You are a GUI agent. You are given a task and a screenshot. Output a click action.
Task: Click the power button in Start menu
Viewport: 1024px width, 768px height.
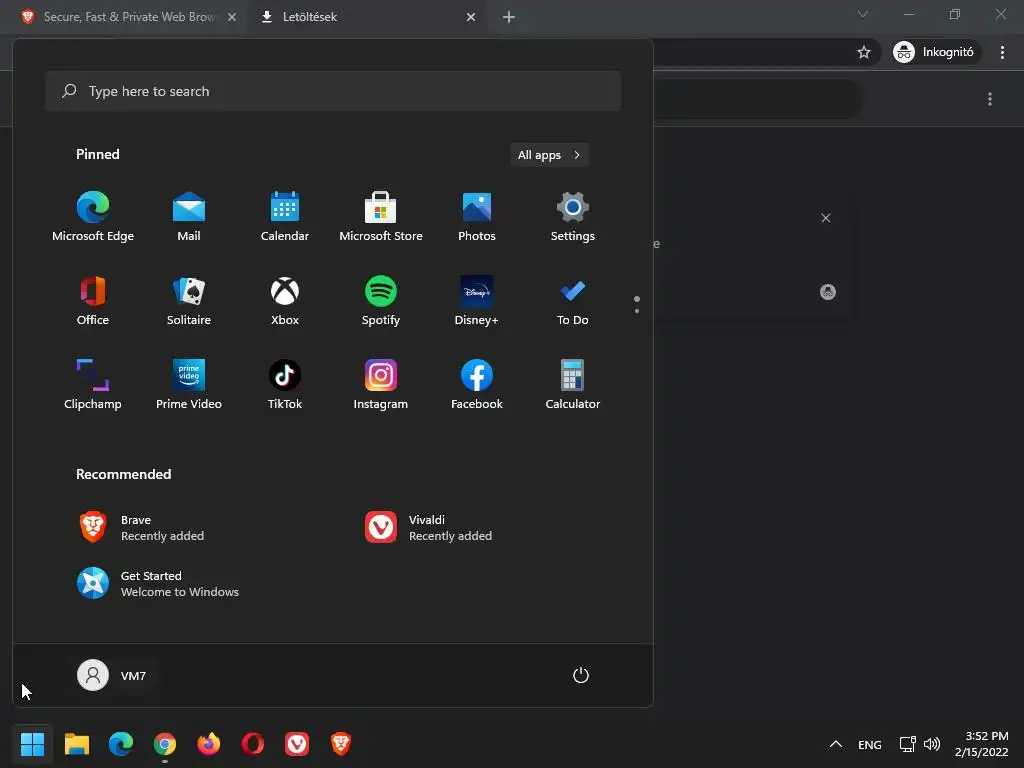[581, 675]
